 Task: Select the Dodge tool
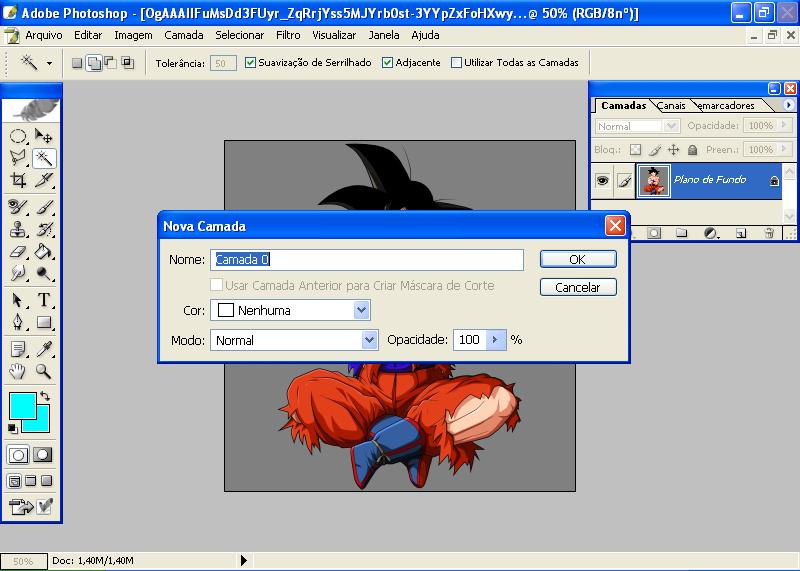pos(43,273)
